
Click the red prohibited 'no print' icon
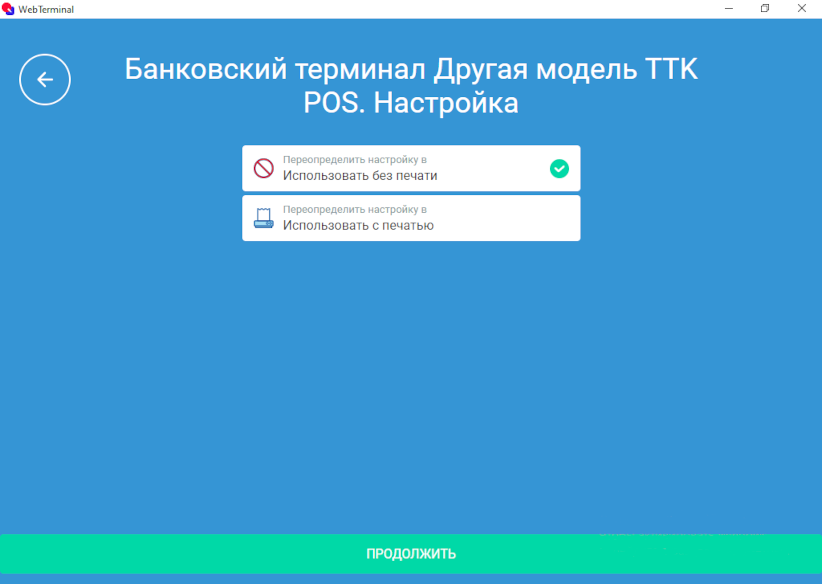263,168
